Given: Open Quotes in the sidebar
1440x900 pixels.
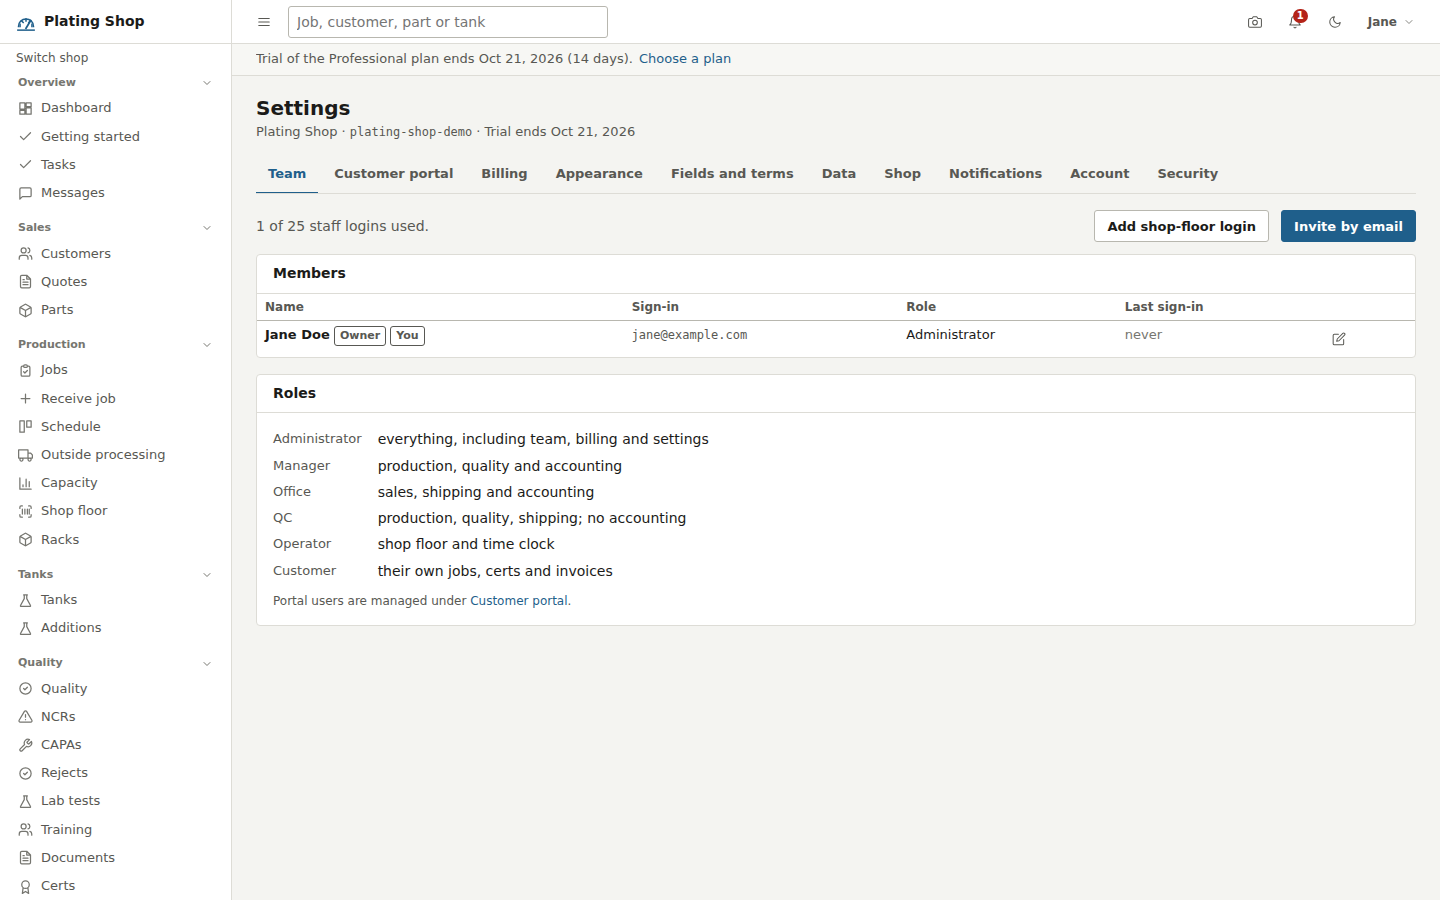Looking at the screenshot, I should click(x=116, y=282).
